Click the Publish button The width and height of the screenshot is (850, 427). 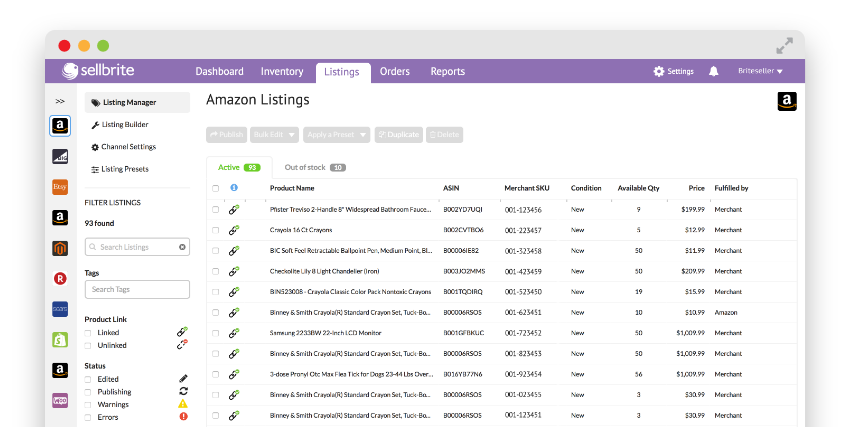pyautogui.click(x=227, y=135)
